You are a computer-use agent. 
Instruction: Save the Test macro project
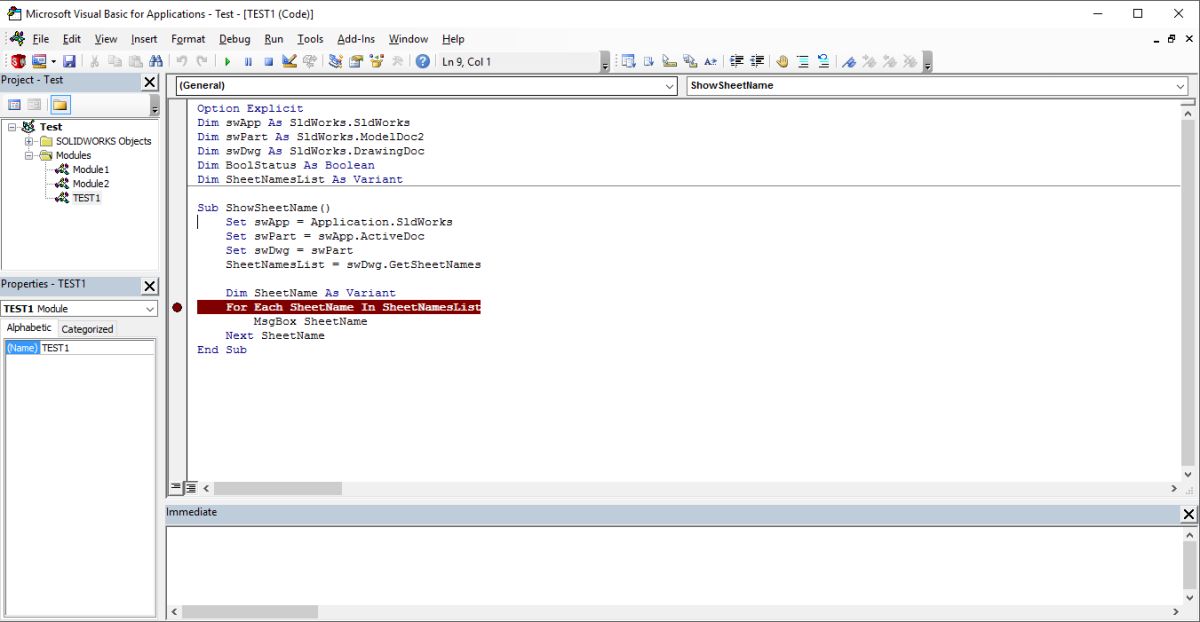point(69,62)
